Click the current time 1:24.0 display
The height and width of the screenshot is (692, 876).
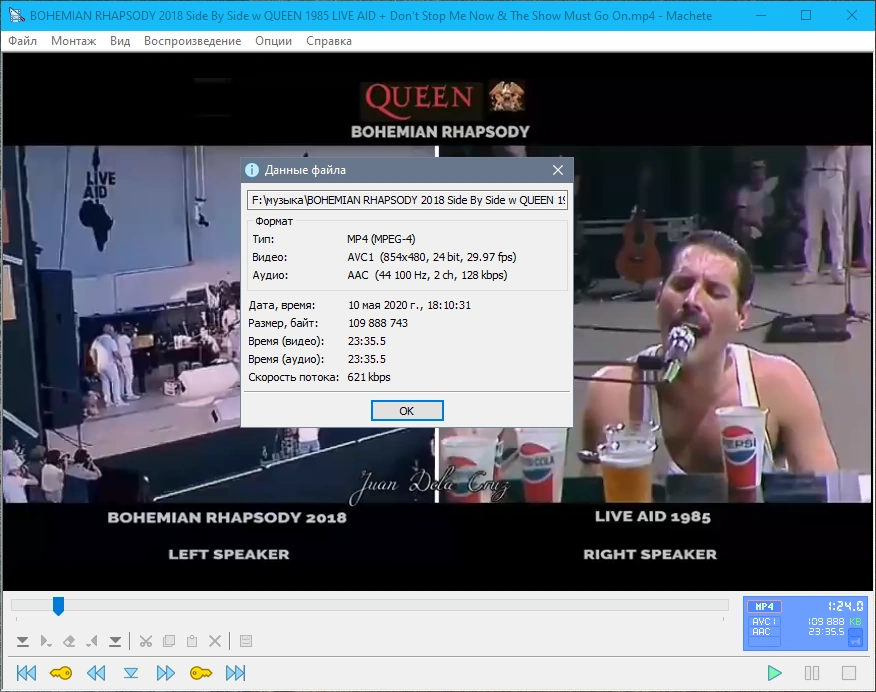(845, 606)
